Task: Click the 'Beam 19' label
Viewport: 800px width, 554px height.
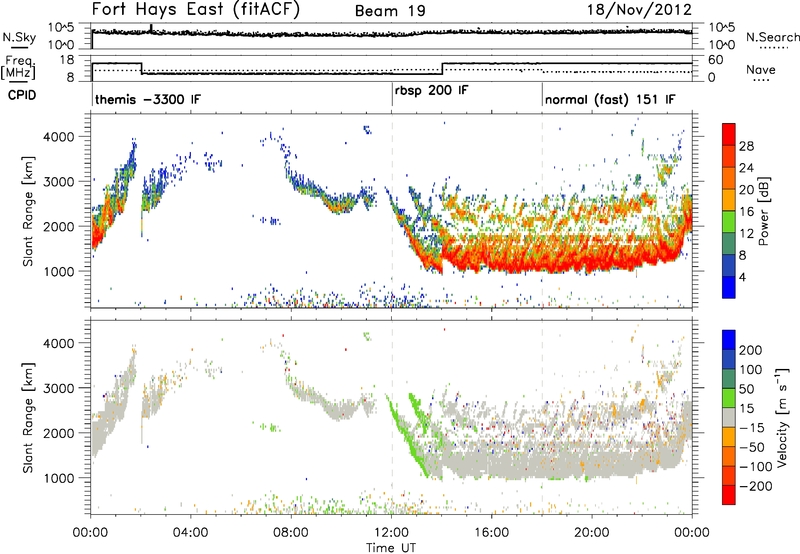Action: click(x=390, y=11)
